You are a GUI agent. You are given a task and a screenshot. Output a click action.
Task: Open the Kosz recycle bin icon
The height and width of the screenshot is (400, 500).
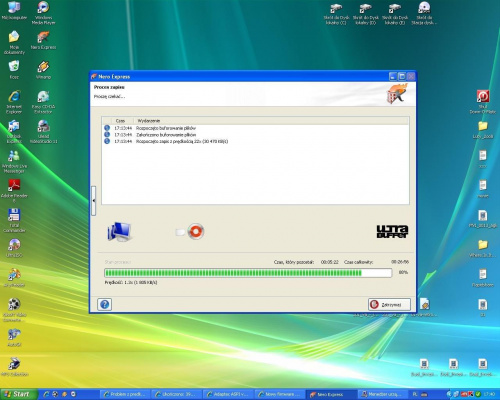(x=14, y=70)
